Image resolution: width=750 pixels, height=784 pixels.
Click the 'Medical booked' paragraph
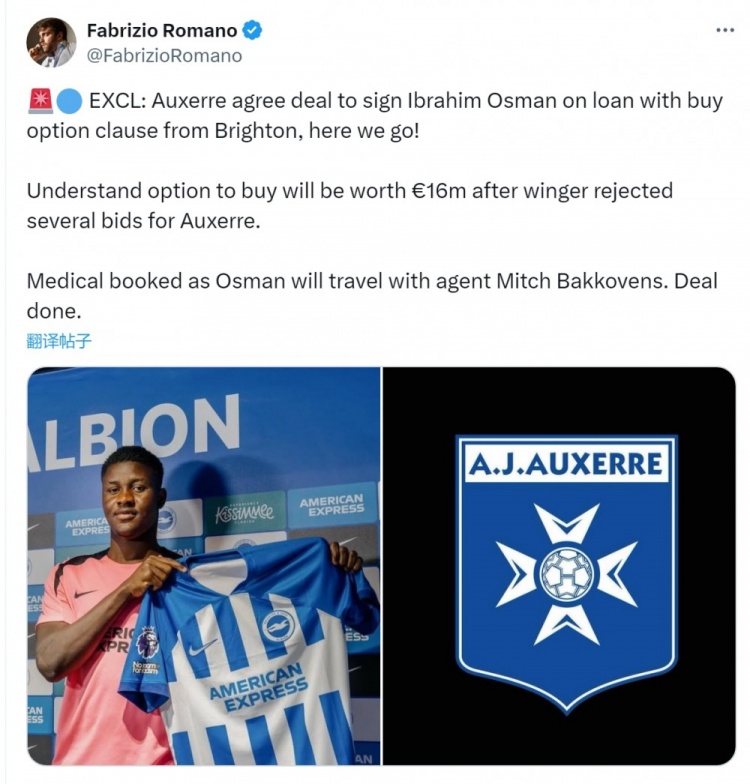click(x=372, y=296)
